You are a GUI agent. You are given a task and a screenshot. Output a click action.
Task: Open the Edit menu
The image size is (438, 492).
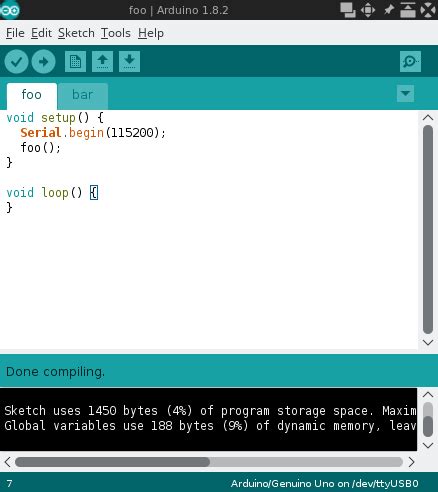click(x=41, y=33)
